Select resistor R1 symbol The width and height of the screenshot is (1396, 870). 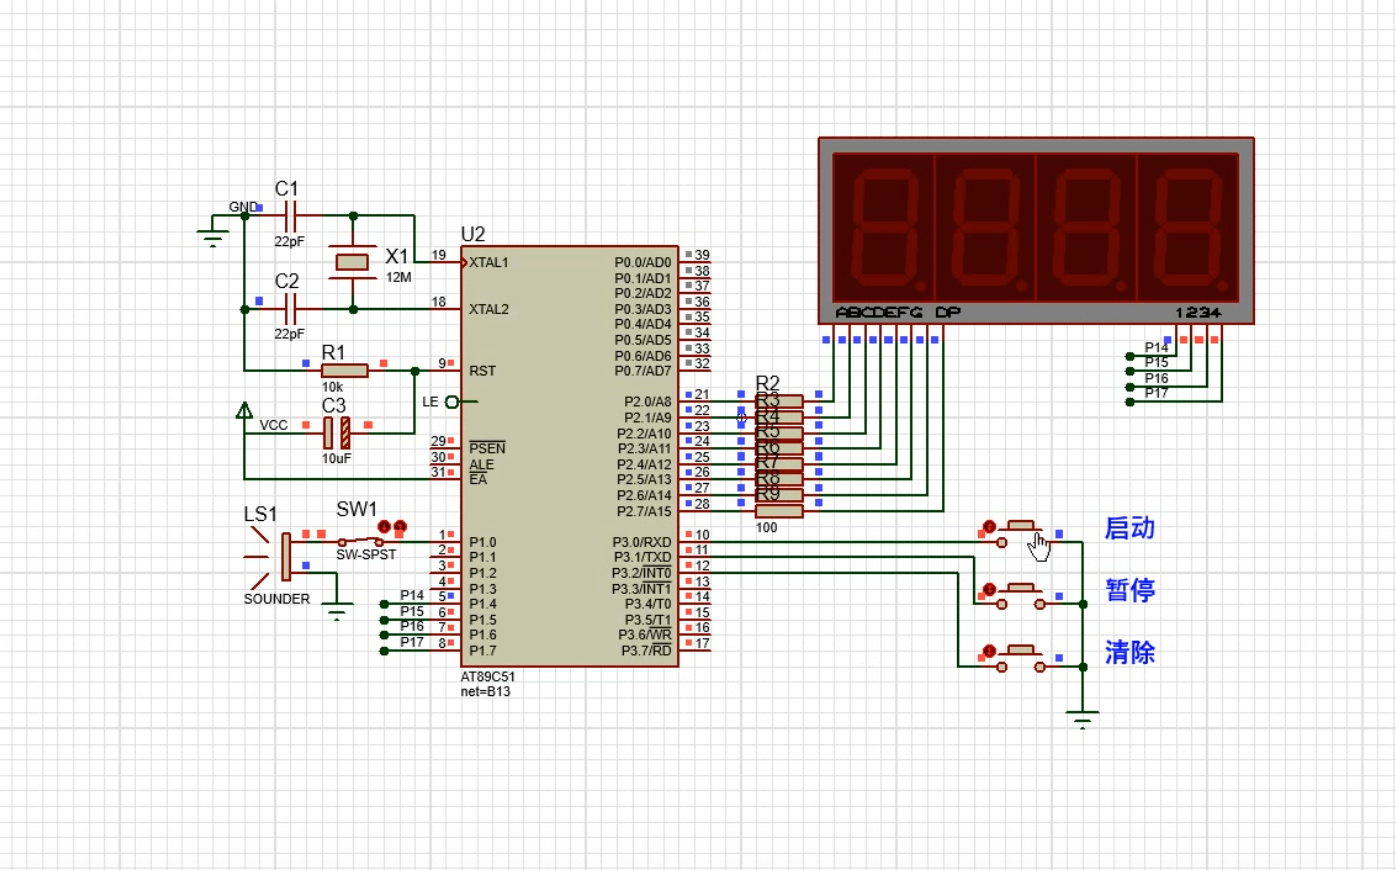tap(345, 371)
